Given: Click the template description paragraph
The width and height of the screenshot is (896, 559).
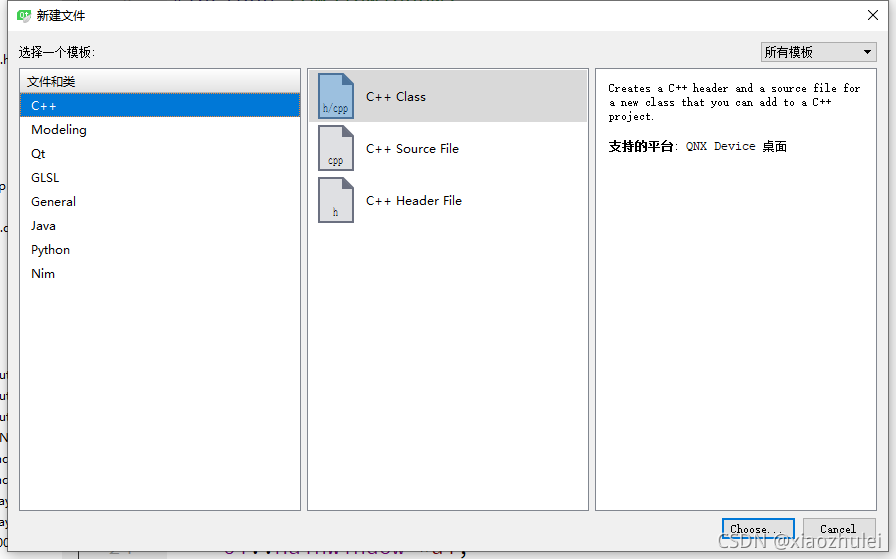Looking at the screenshot, I should 734,102.
